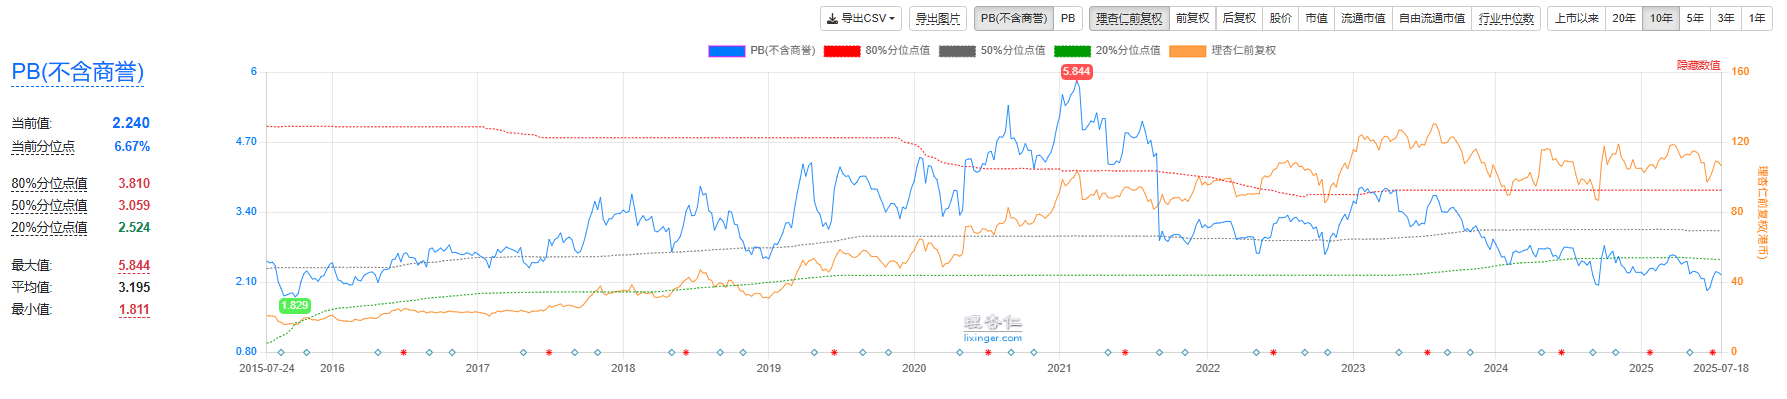Image resolution: width=1787 pixels, height=399 pixels.
Task: Toggle the blue PB(不含商誉) legend swatch
Action: tap(727, 51)
